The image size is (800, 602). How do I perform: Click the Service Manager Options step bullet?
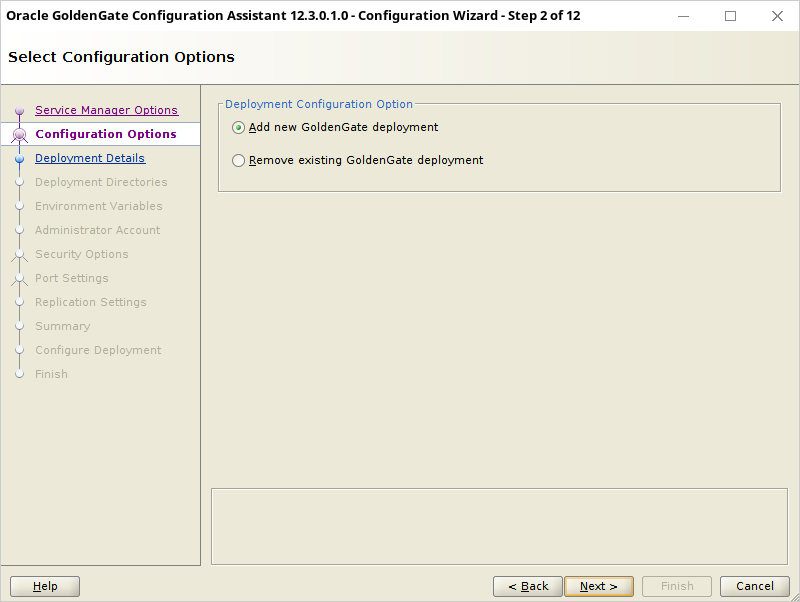(x=19, y=111)
